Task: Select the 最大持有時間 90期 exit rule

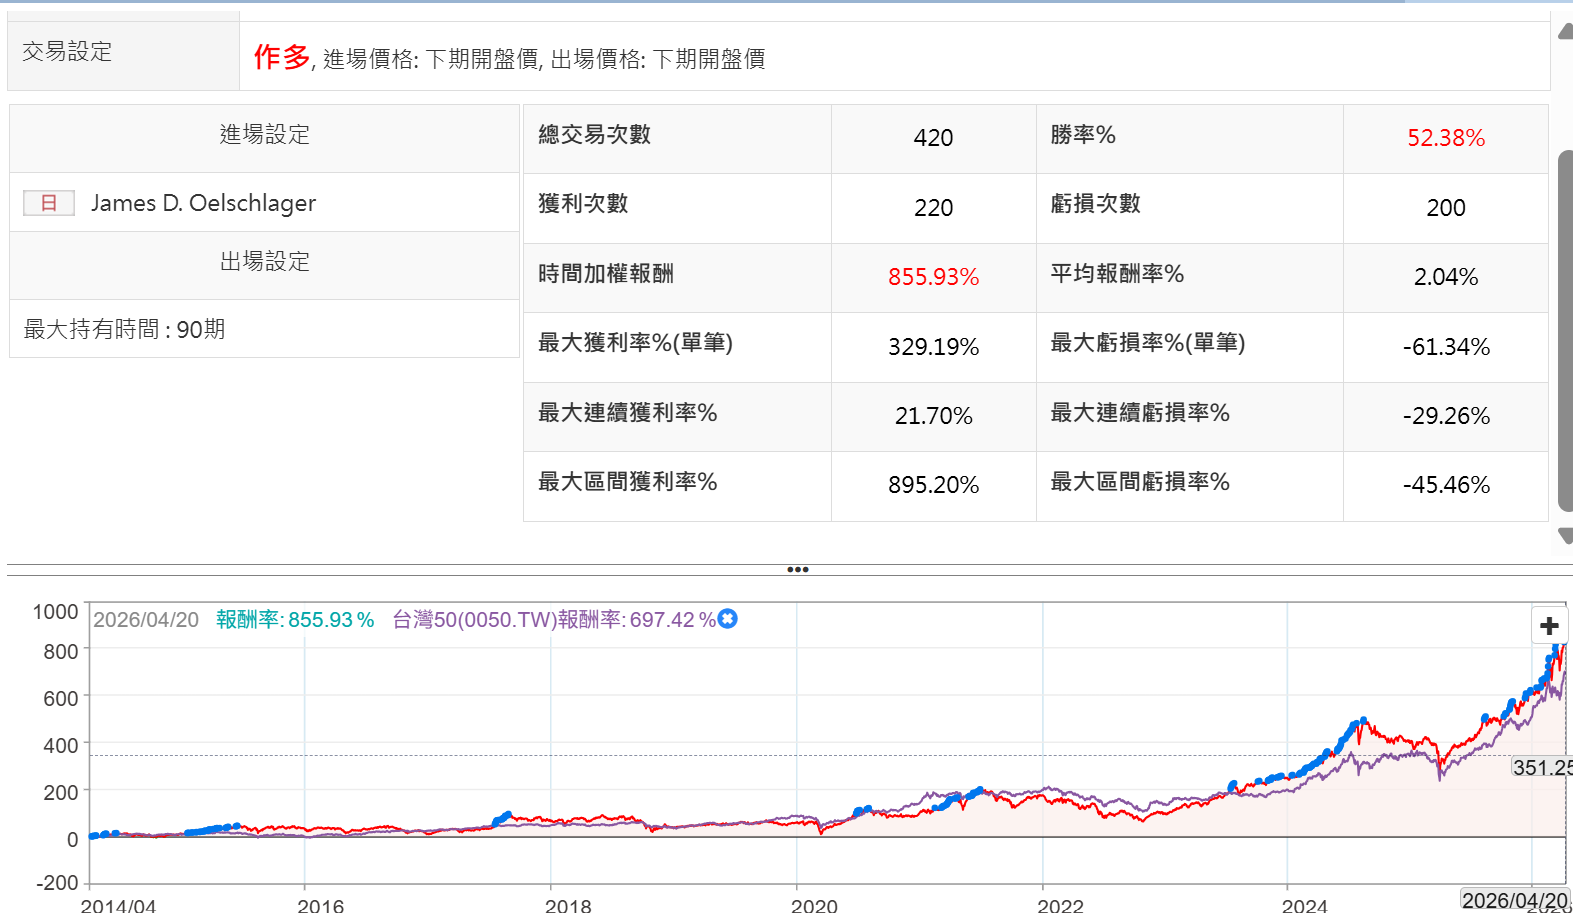Action: point(125,329)
